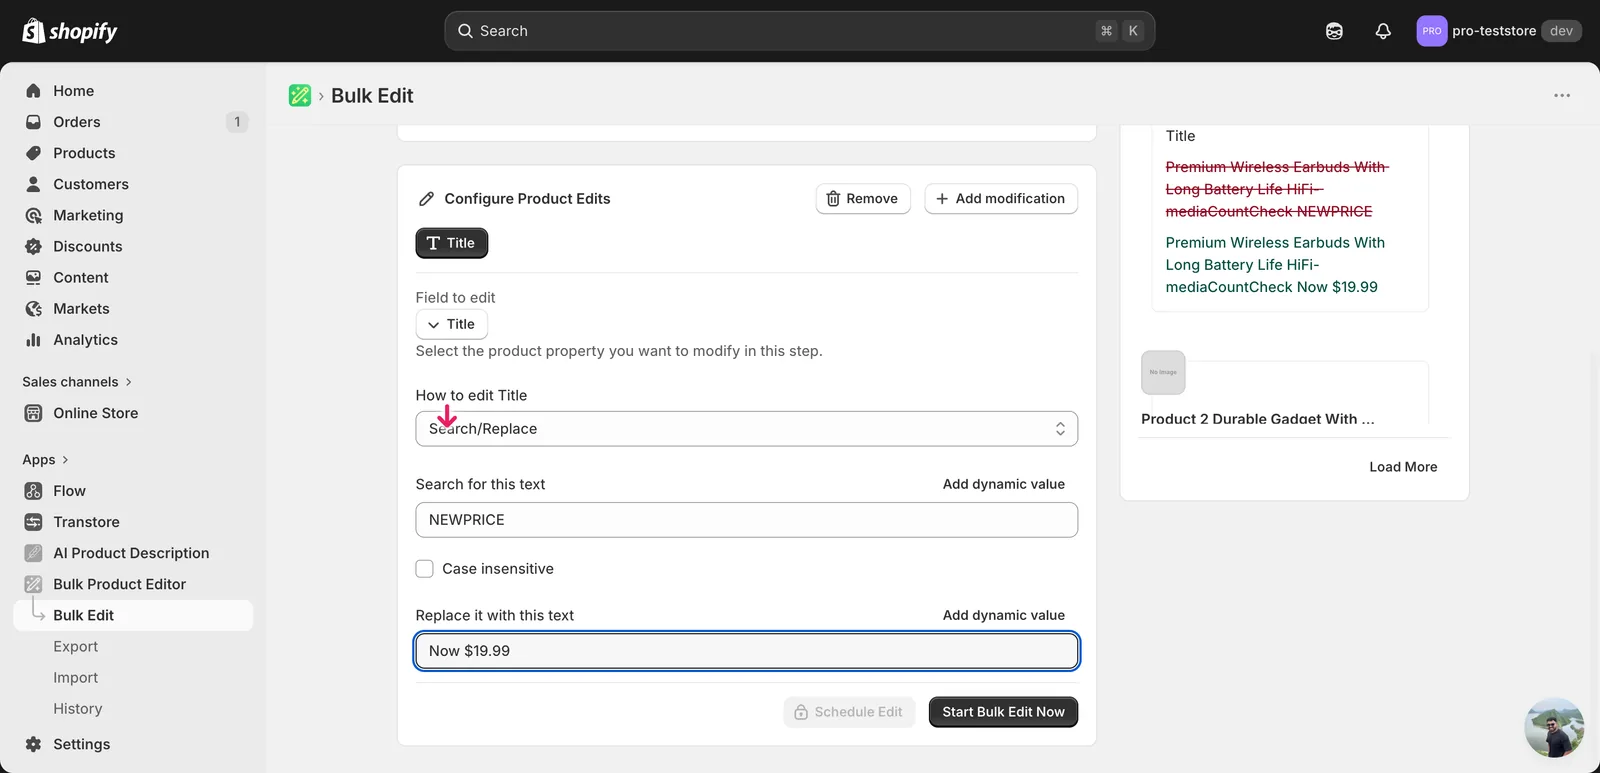This screenshot has height=773, width=1600.
Task: Open notifications bell
Action: (1383, 31)
